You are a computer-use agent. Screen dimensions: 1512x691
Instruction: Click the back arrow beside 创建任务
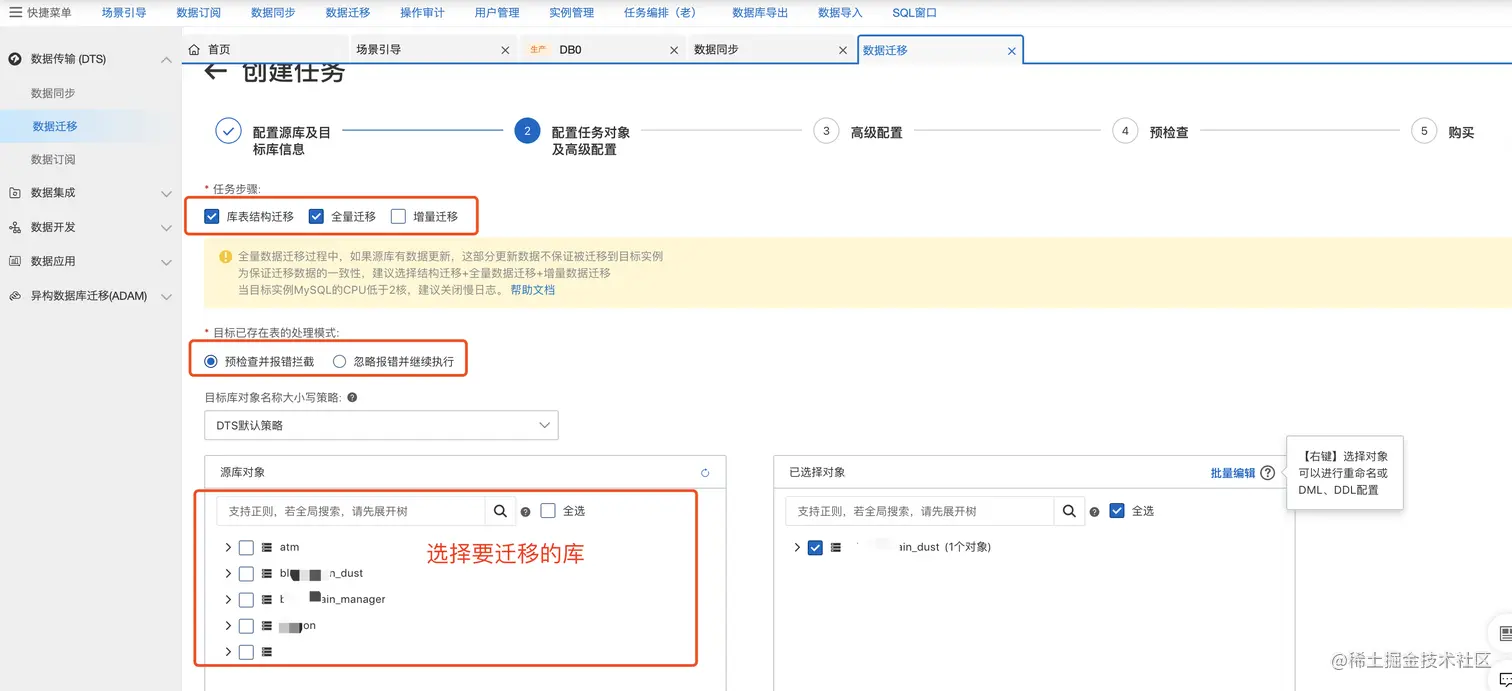point(215,71)
